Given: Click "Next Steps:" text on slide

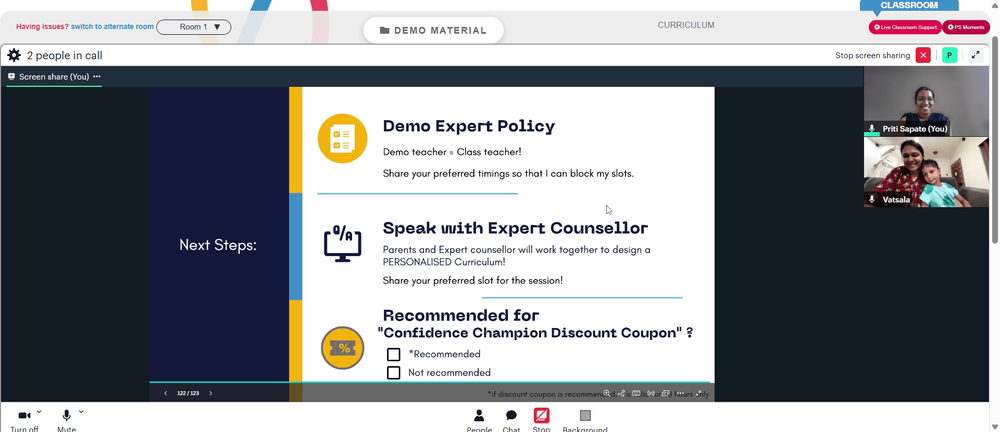Looking at the screenshot, I should click(x=217, y=245).
